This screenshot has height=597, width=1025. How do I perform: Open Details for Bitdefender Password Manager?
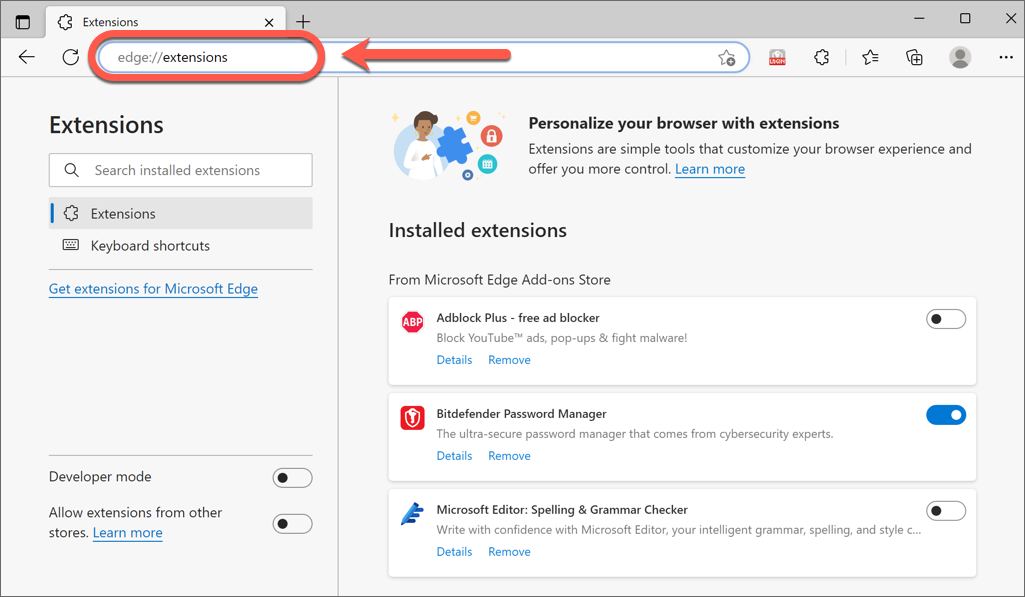[x=454, y=456]
